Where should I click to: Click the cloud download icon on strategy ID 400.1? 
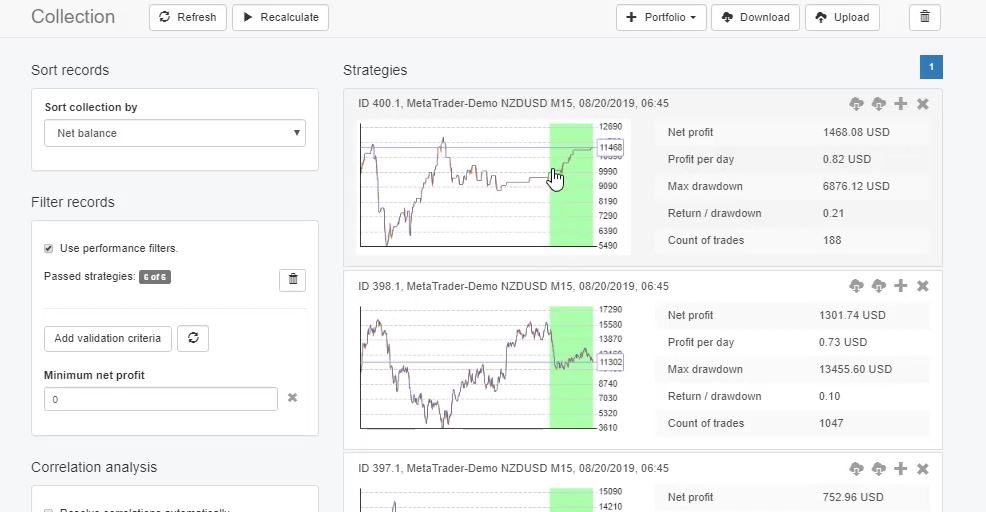tap(856, 104)
